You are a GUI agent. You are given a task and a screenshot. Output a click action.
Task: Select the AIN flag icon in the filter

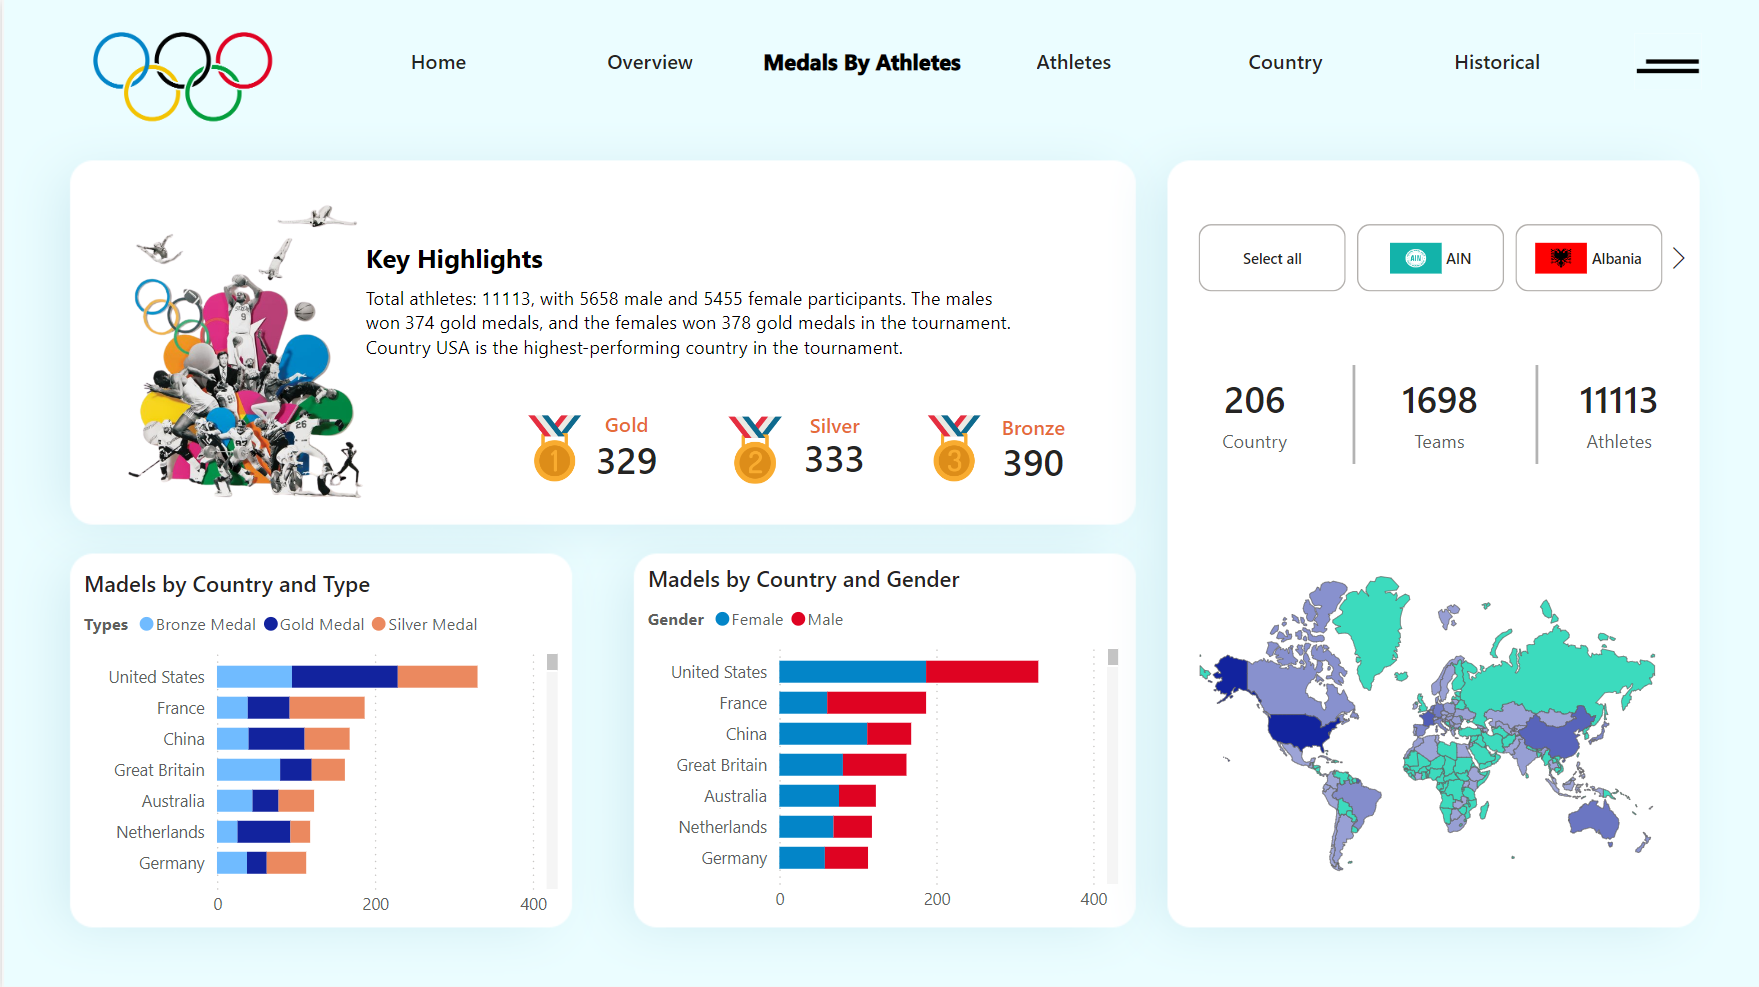1416,258
